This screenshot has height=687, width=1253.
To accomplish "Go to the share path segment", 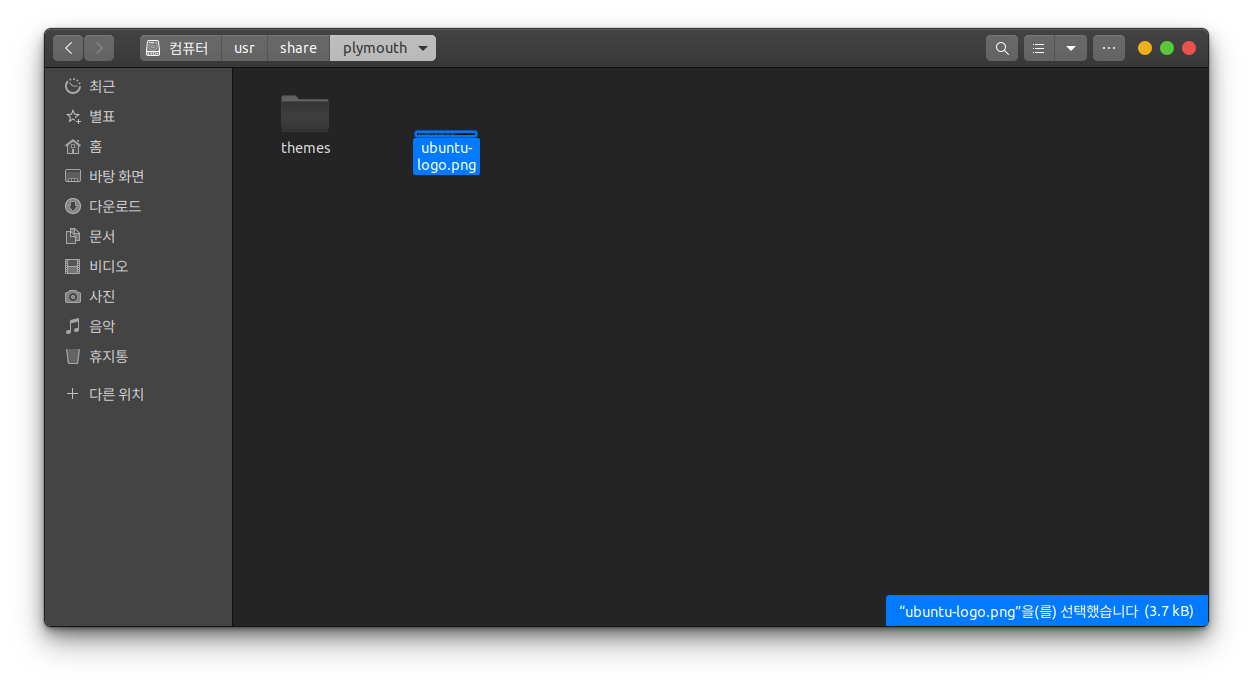I will [x=298, y=48].
